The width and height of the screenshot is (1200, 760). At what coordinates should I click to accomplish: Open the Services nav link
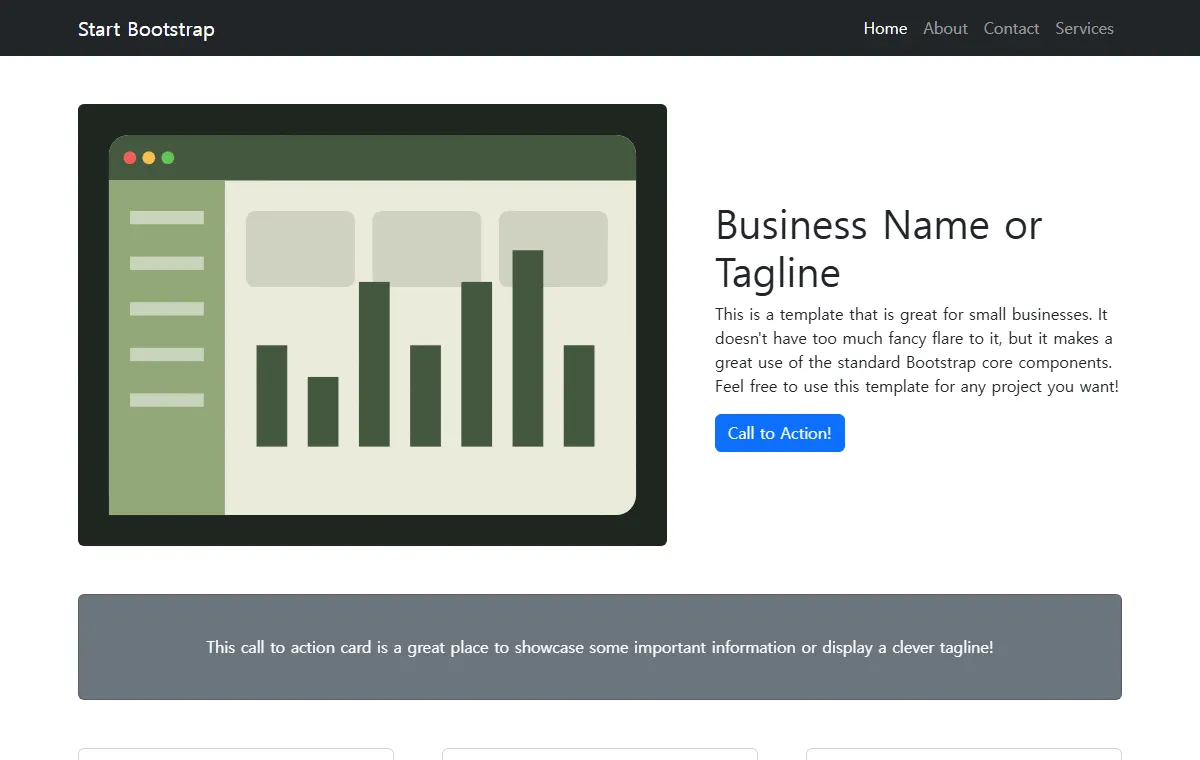tap(1084, 28)
